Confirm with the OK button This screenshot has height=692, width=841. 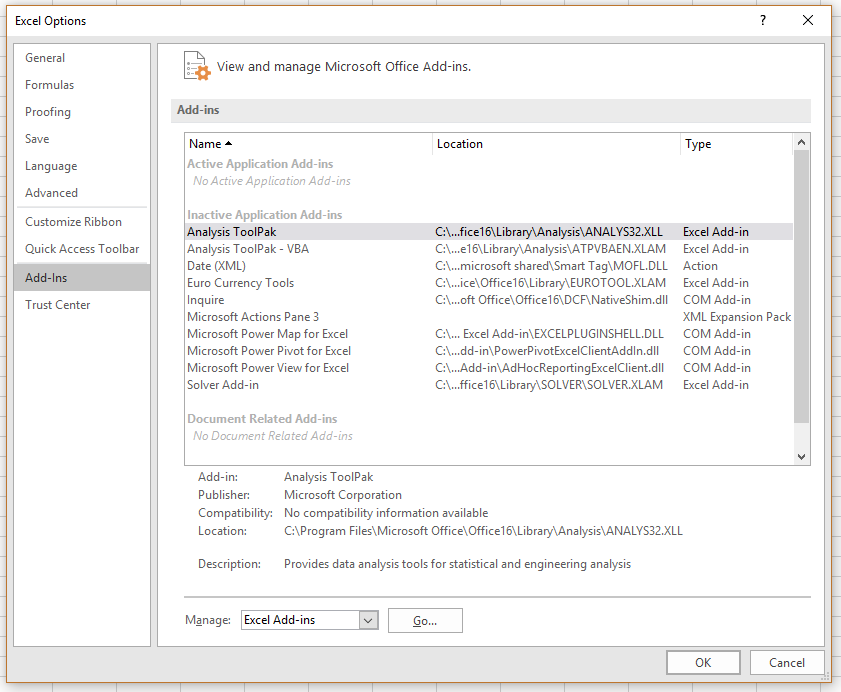pos(703,662)
